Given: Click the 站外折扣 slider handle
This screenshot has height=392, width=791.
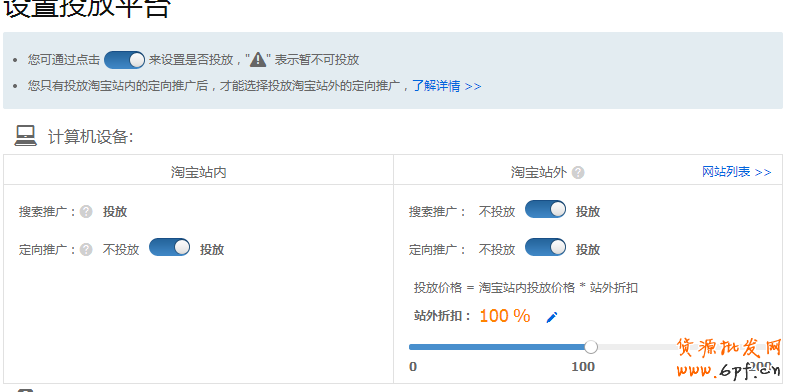Looking at the screenshot, I should click(x=591, y=347).
